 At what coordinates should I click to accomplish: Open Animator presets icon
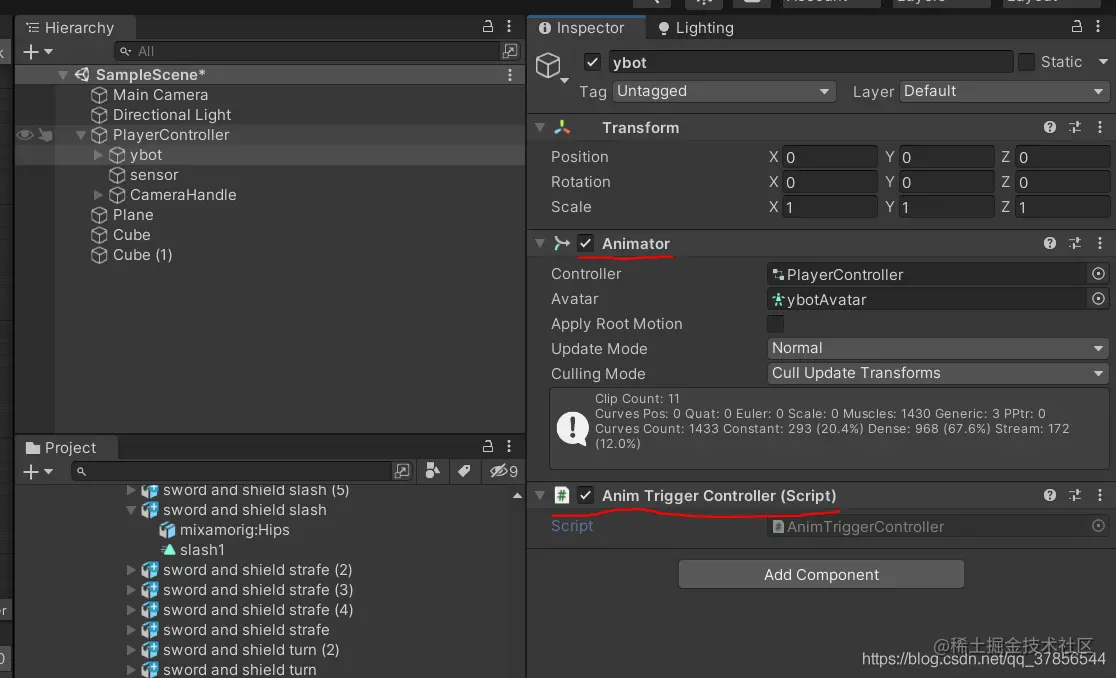tap(1075, 243)
